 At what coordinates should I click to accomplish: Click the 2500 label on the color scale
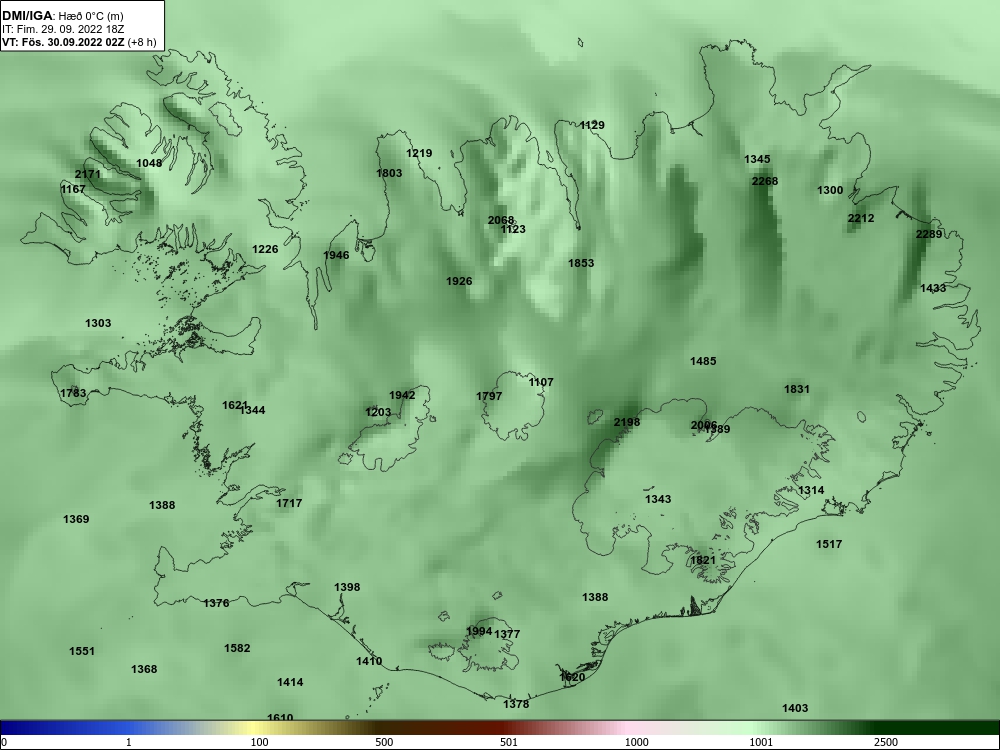[886, 742]
